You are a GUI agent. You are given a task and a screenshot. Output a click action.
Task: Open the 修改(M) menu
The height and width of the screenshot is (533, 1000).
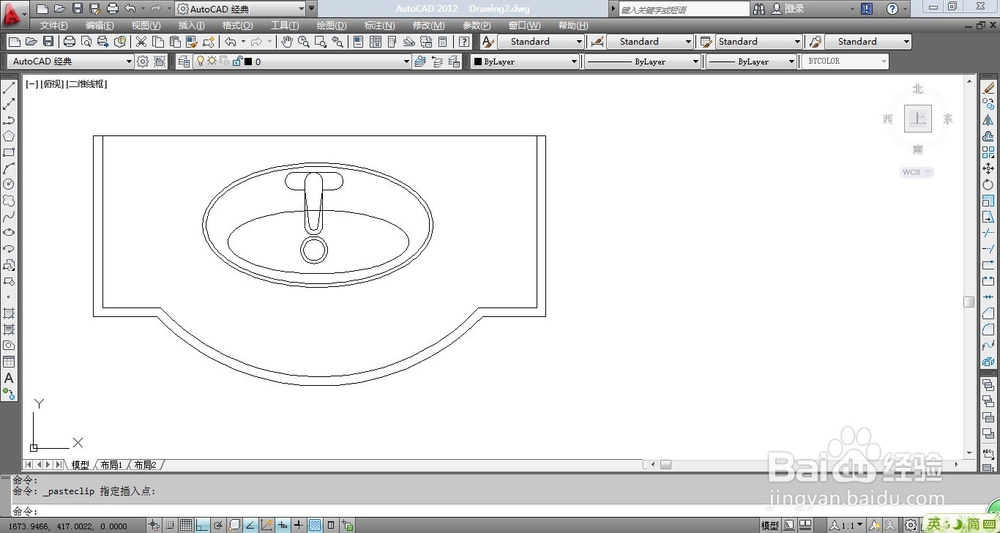[429, 26]
